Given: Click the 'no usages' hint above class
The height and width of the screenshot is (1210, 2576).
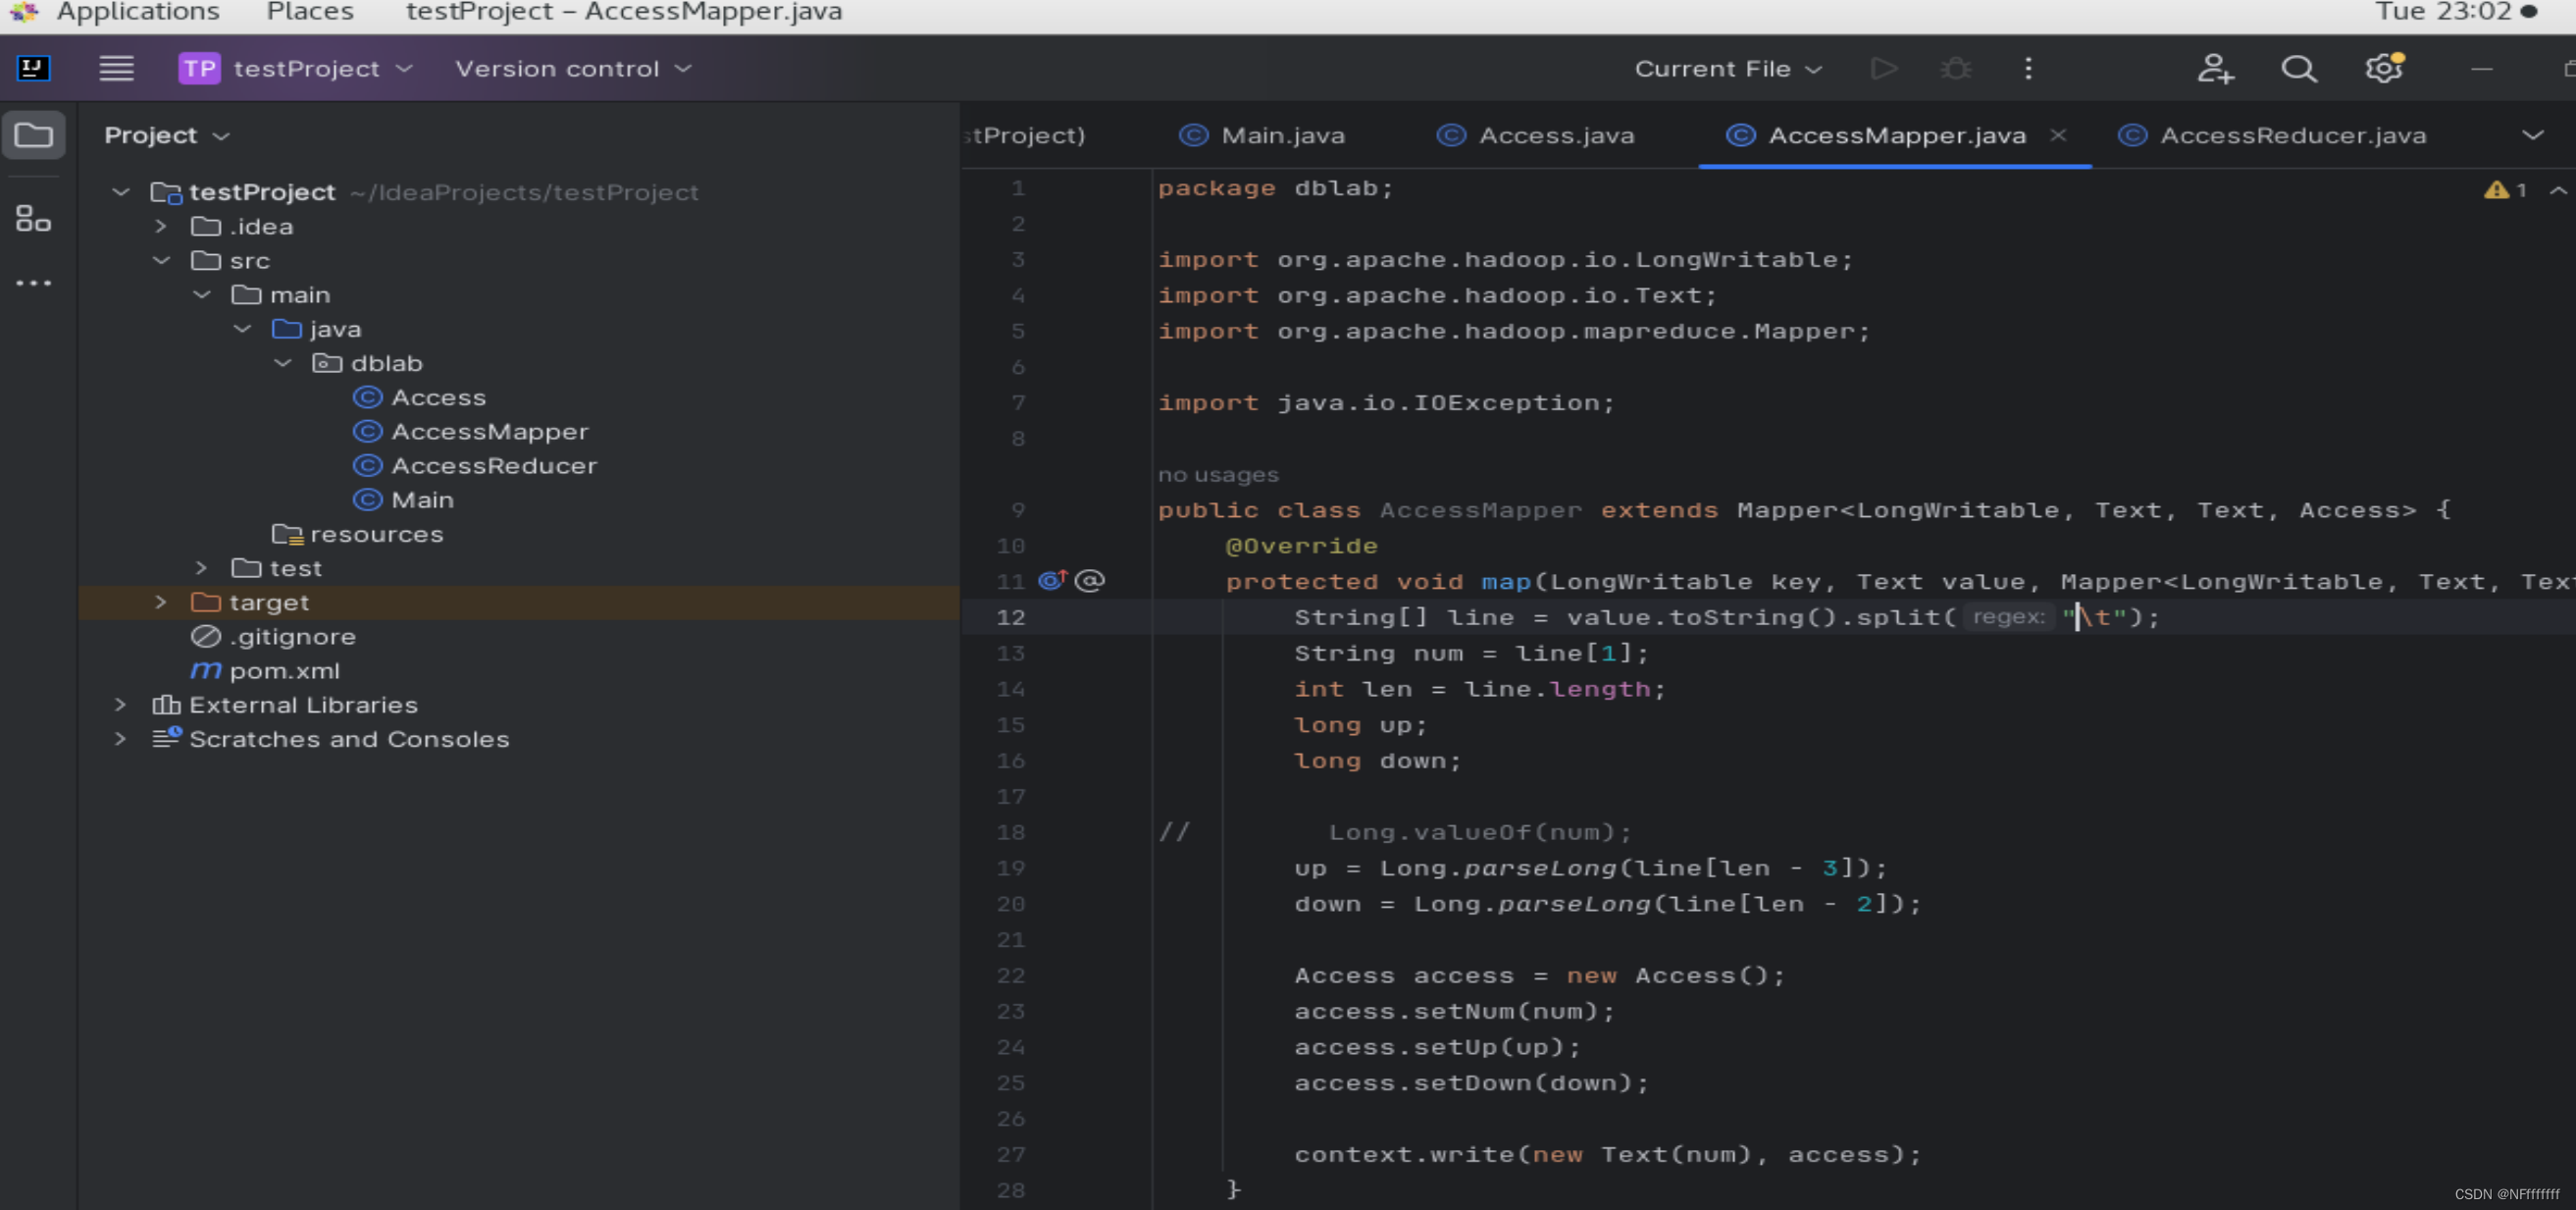Looking at the screenshot, I should pos(1218,474).
